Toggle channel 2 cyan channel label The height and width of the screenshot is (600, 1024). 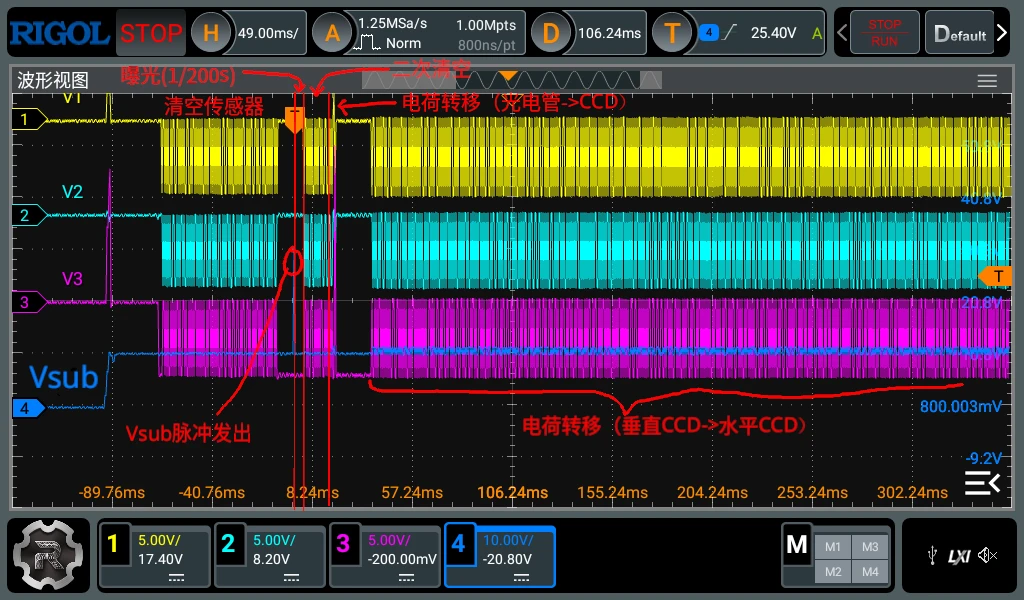228,543
